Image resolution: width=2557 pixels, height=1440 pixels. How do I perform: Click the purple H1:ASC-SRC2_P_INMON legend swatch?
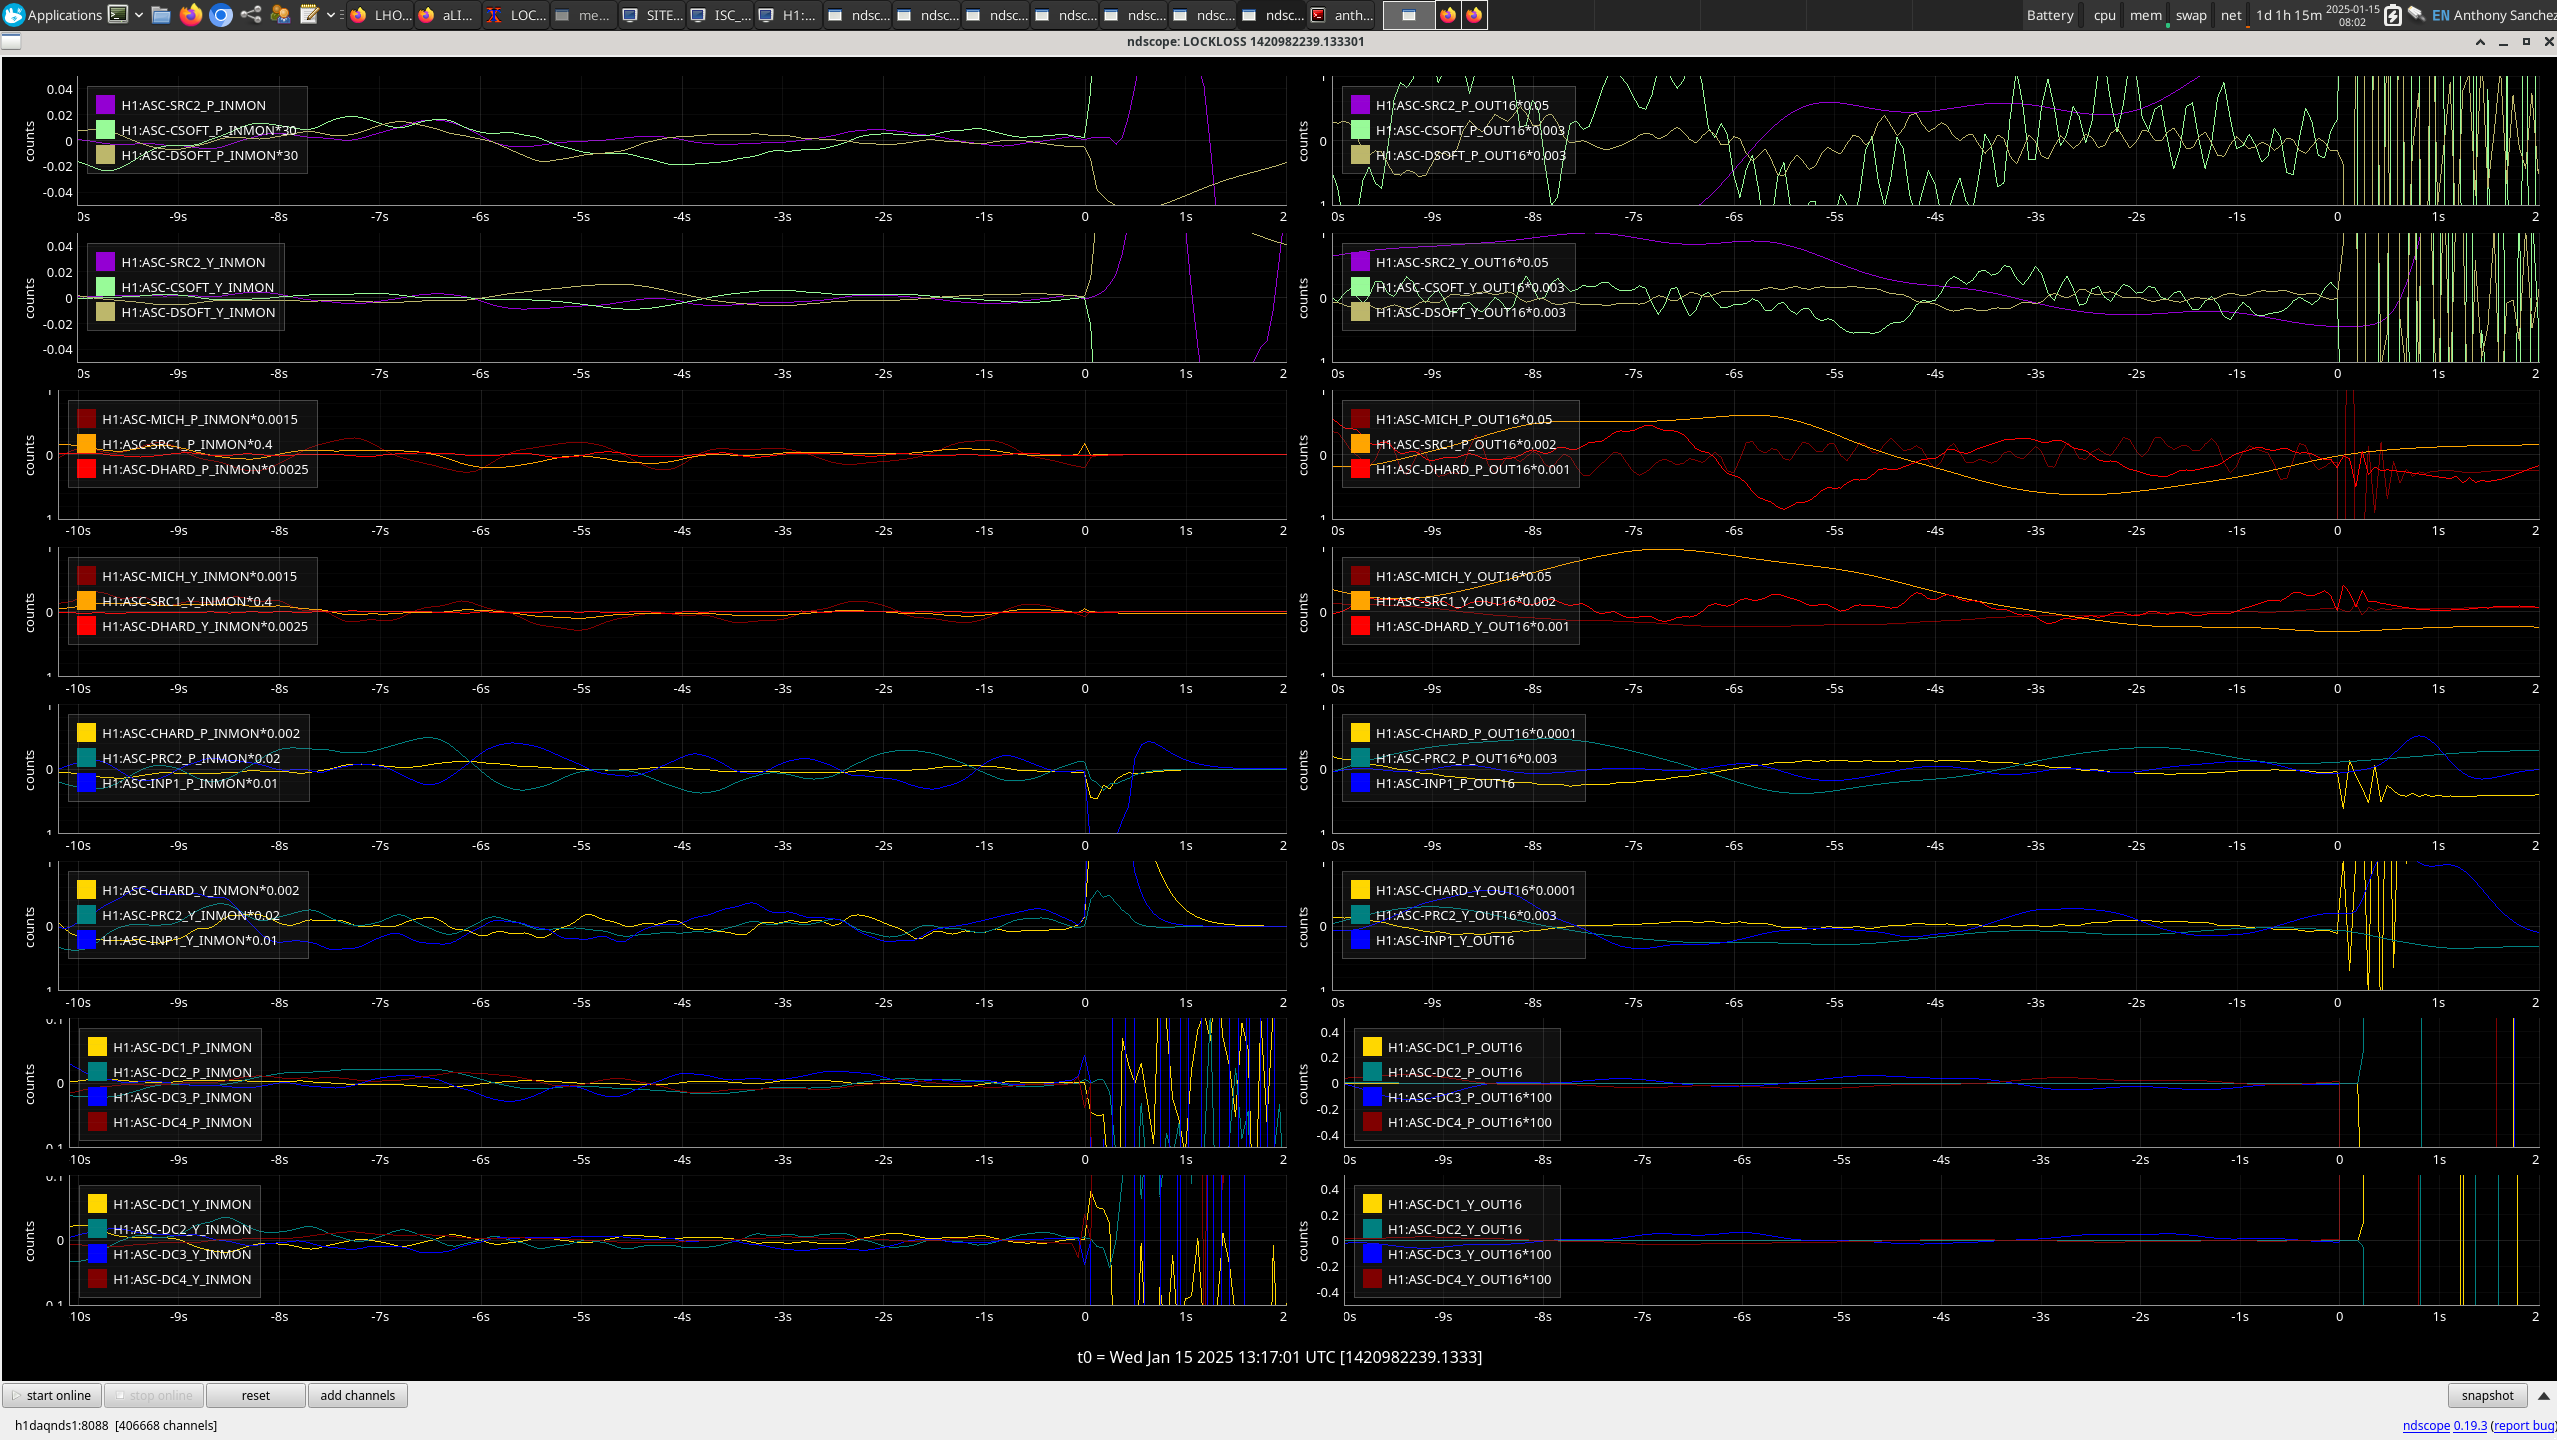(x=105, y=105)
